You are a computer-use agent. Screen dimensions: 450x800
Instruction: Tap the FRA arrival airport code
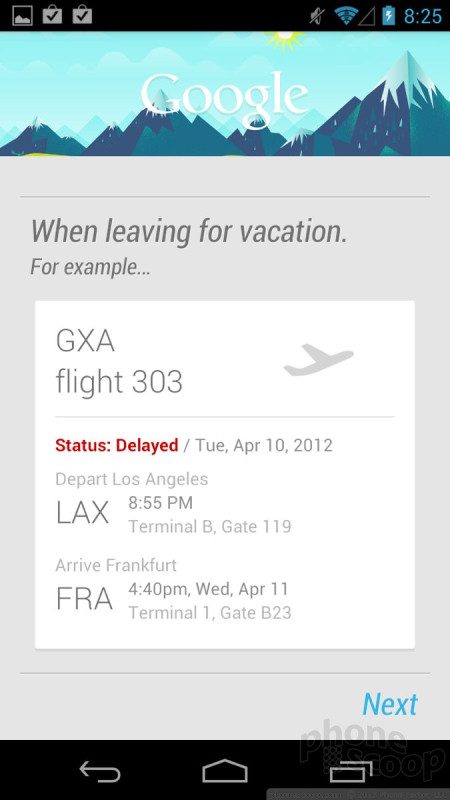click(x=84, y=598)
